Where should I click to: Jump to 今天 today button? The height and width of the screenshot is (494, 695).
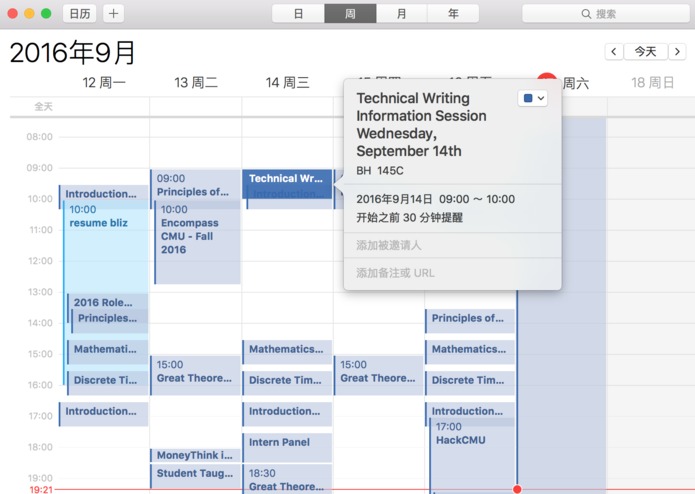(x=645, y=52)
